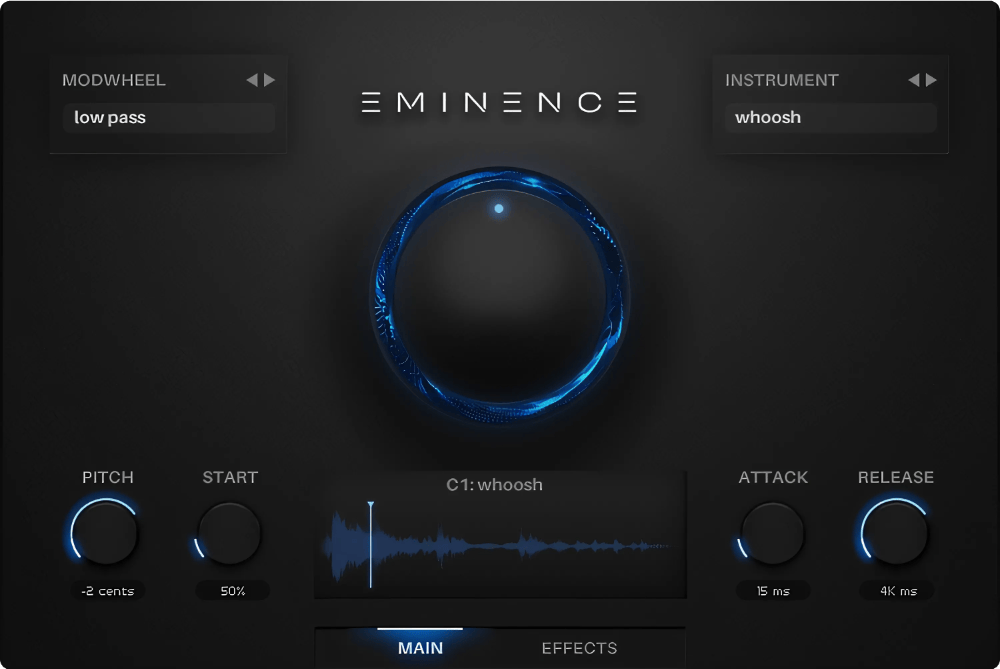Switch to the EFFECTS tab

[x=579, y=648]
